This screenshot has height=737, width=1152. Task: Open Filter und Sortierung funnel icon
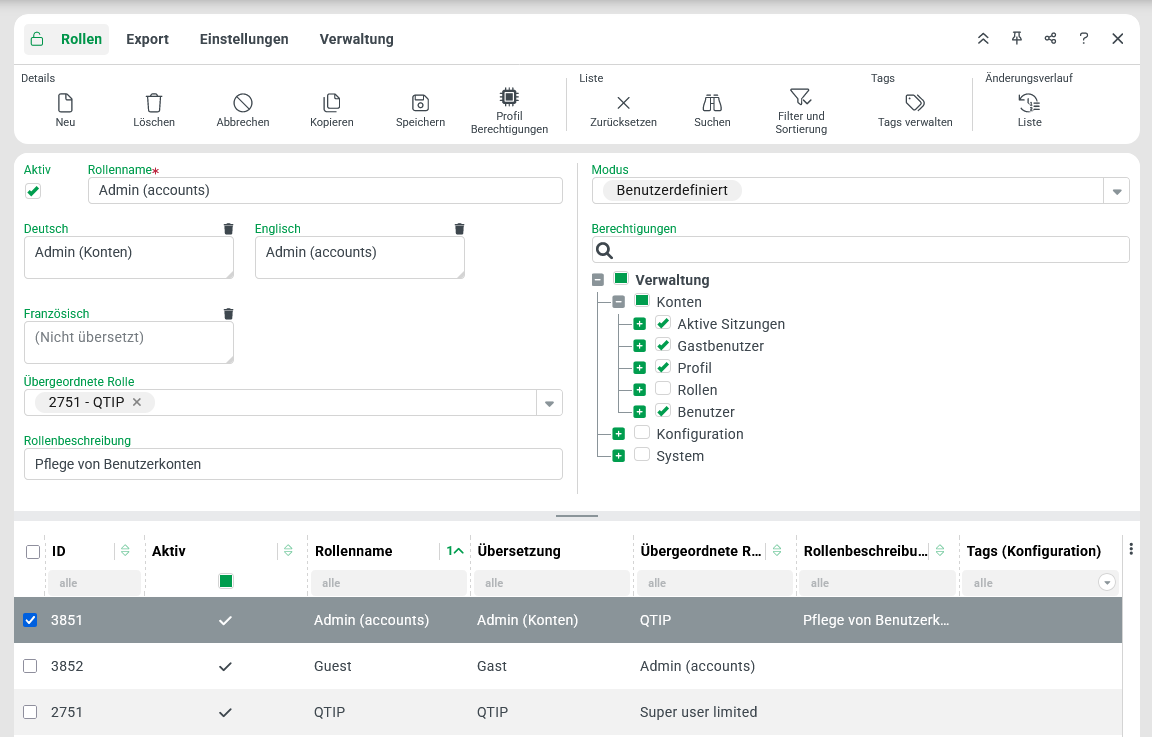[801, 96]
